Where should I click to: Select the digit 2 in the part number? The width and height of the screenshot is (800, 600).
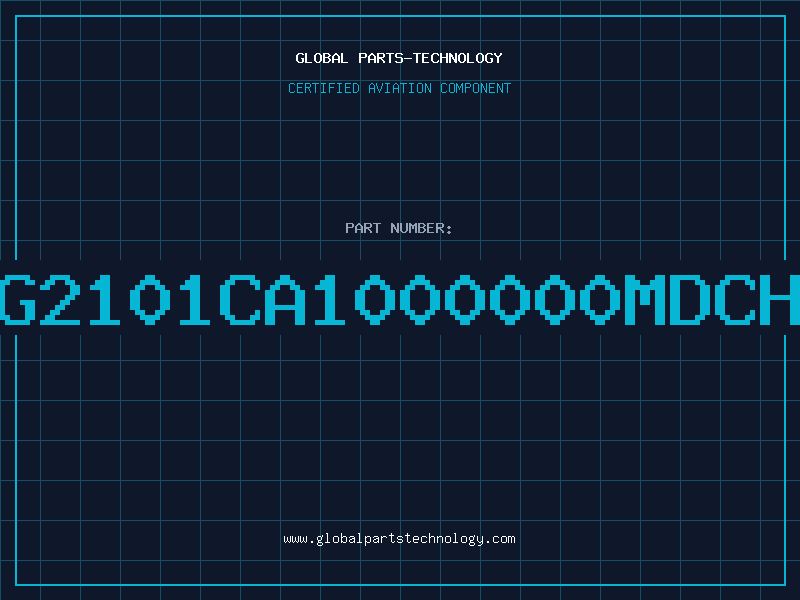coord(60,299)
